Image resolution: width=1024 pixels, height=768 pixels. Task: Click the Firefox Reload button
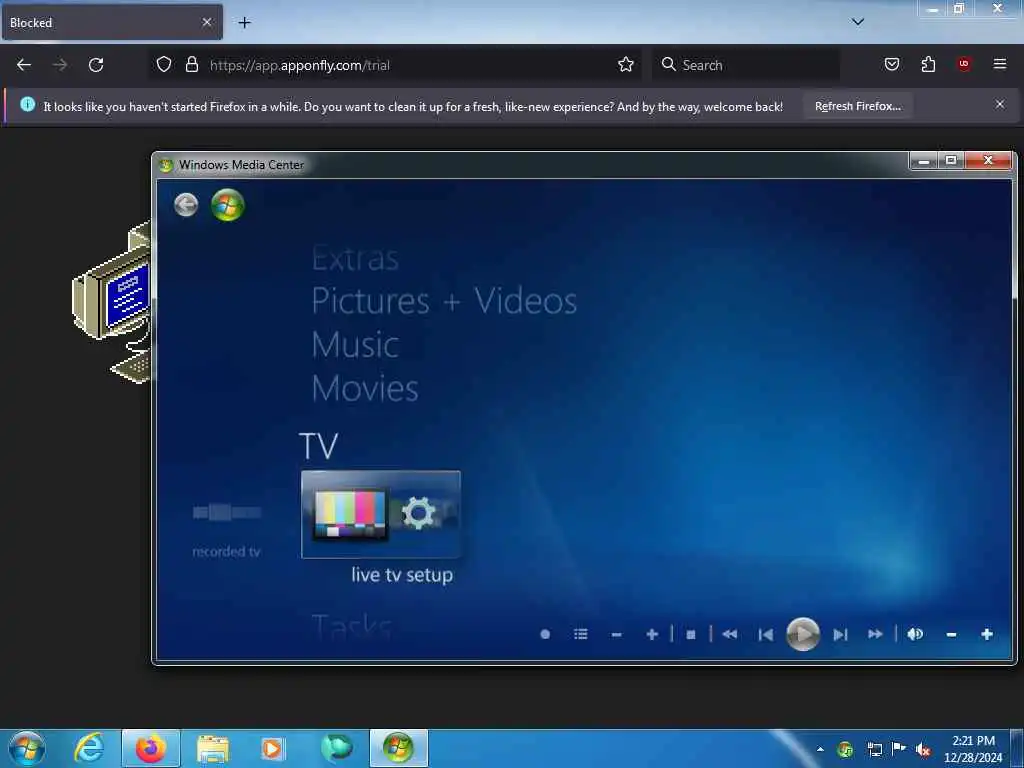coord(96,65)
